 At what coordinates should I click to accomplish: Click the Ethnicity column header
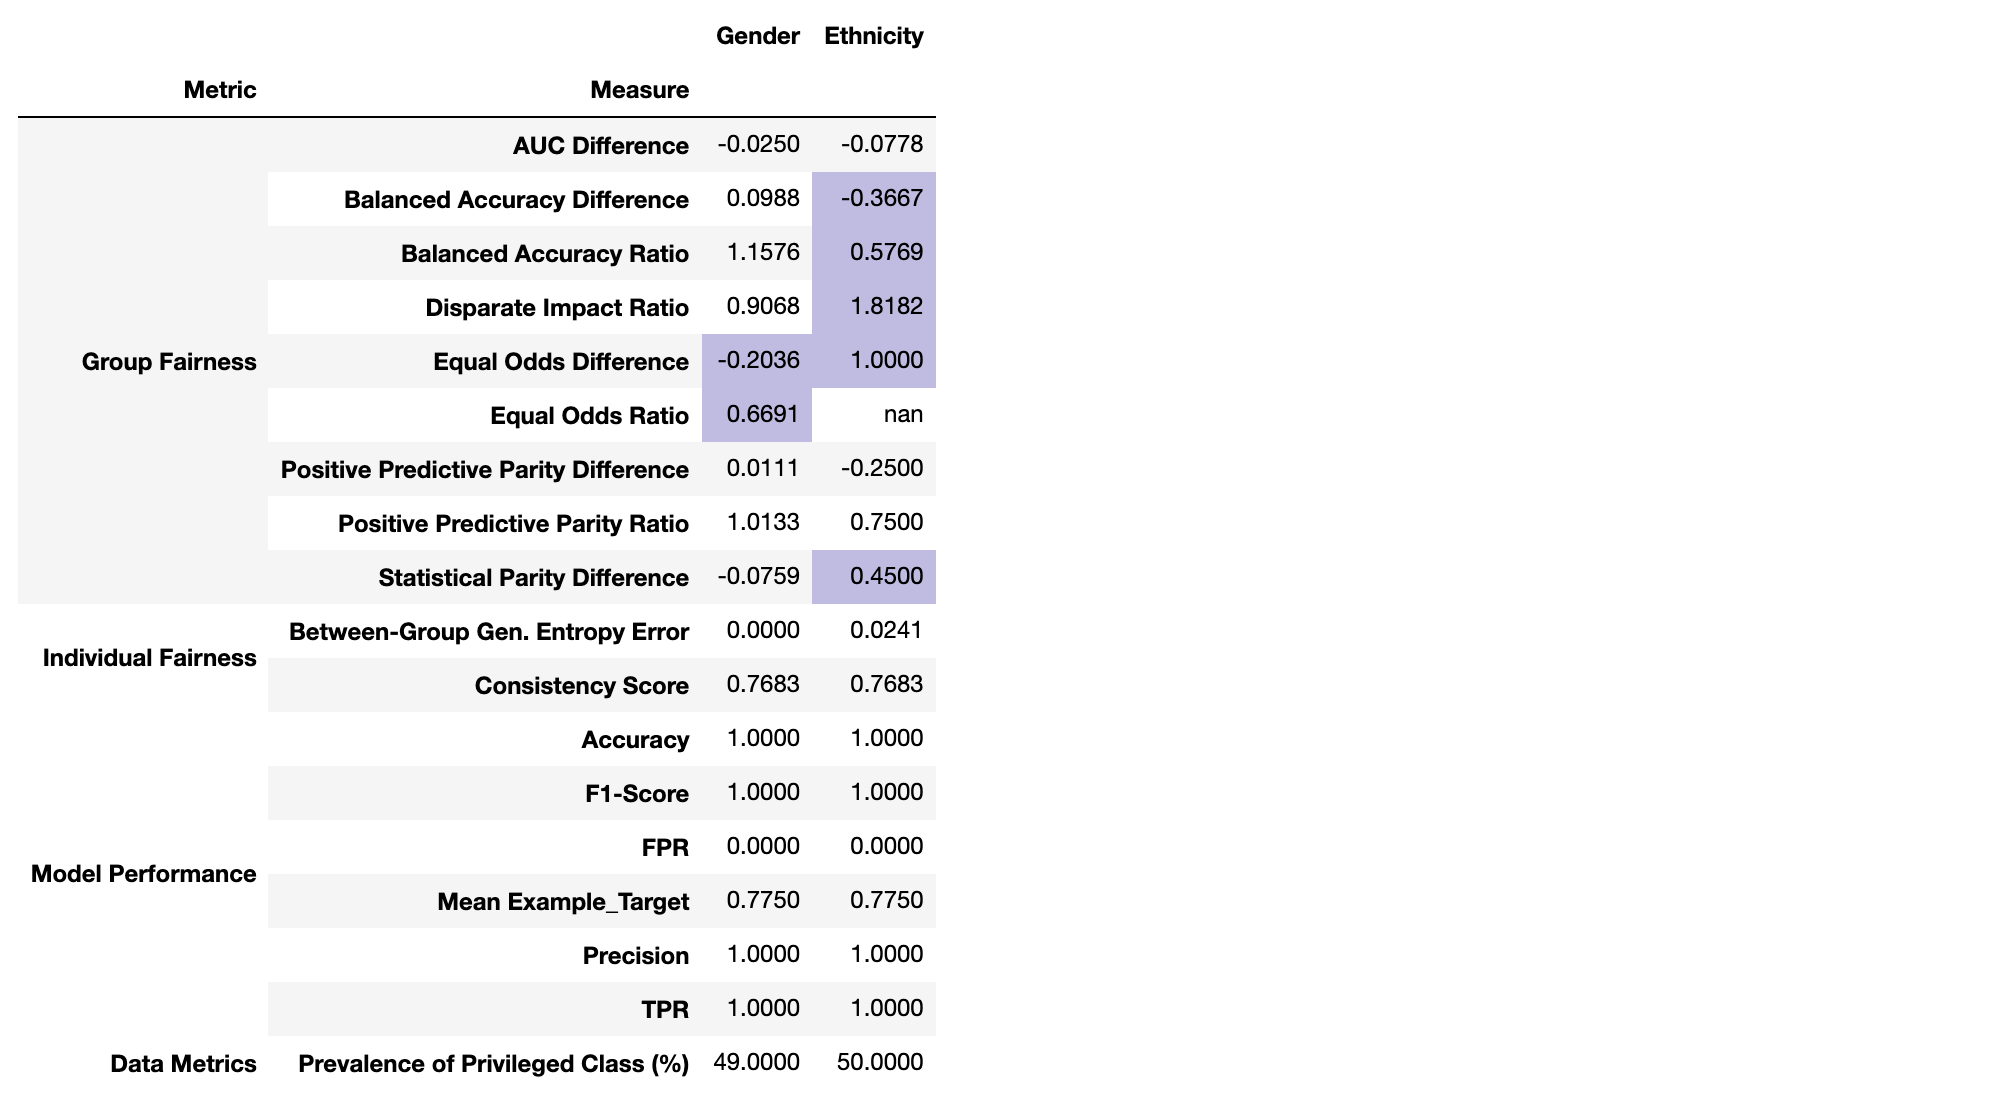click(x=873, y=36)
